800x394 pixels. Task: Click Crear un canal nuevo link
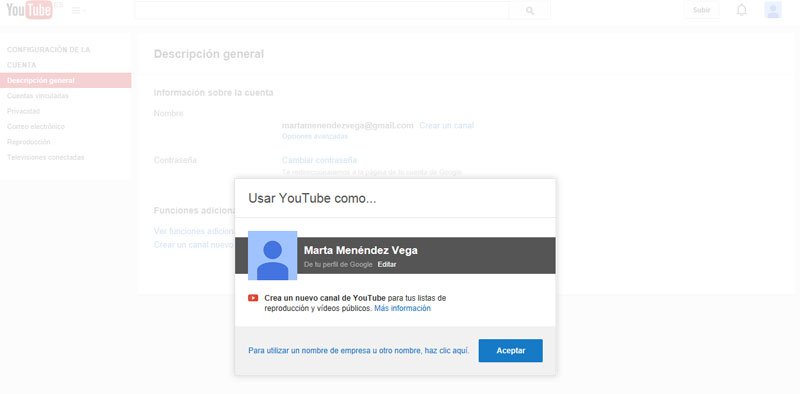pyautogui.click(x=194, y=244)
